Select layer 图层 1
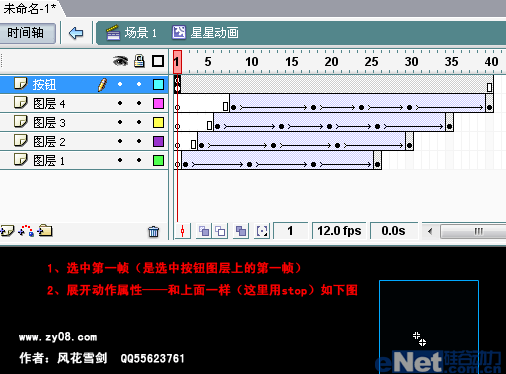This screenshot has height=374, width=506. tap(84, 160)
